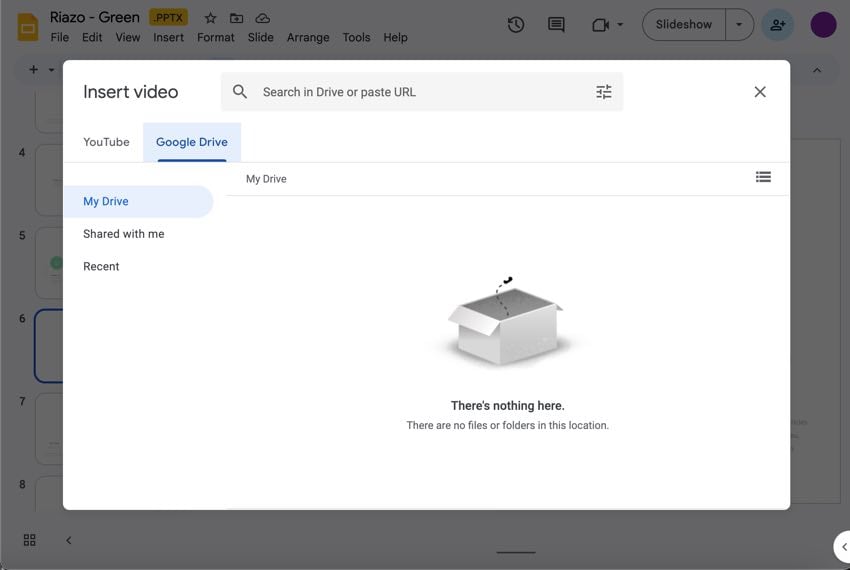The width and height of the screenshot is (850, 570).
Task: Open the Insert menu
Action: click(x=168, y=37)
